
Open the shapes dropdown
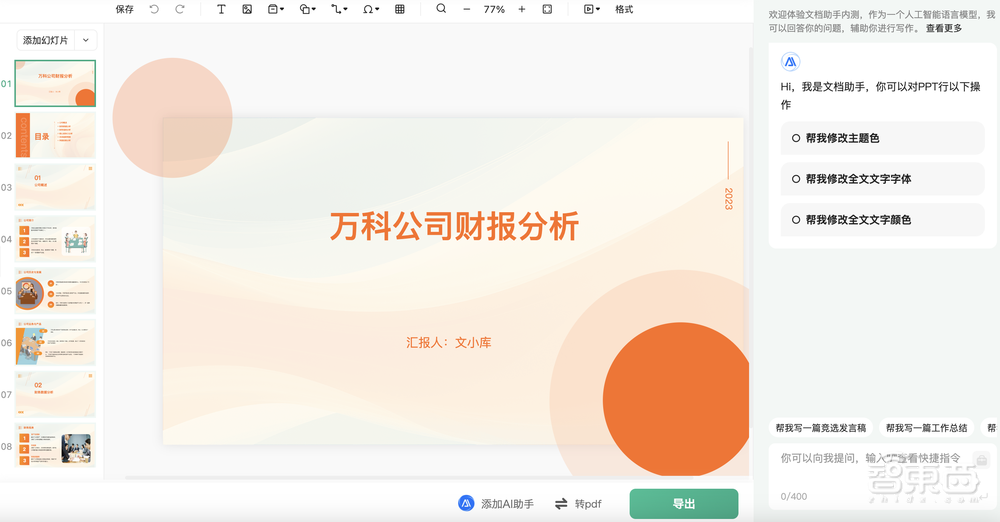click(x=307, y=10)
